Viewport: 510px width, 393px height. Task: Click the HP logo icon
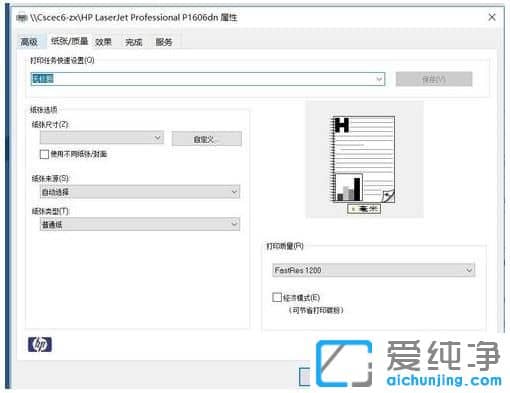40,344
